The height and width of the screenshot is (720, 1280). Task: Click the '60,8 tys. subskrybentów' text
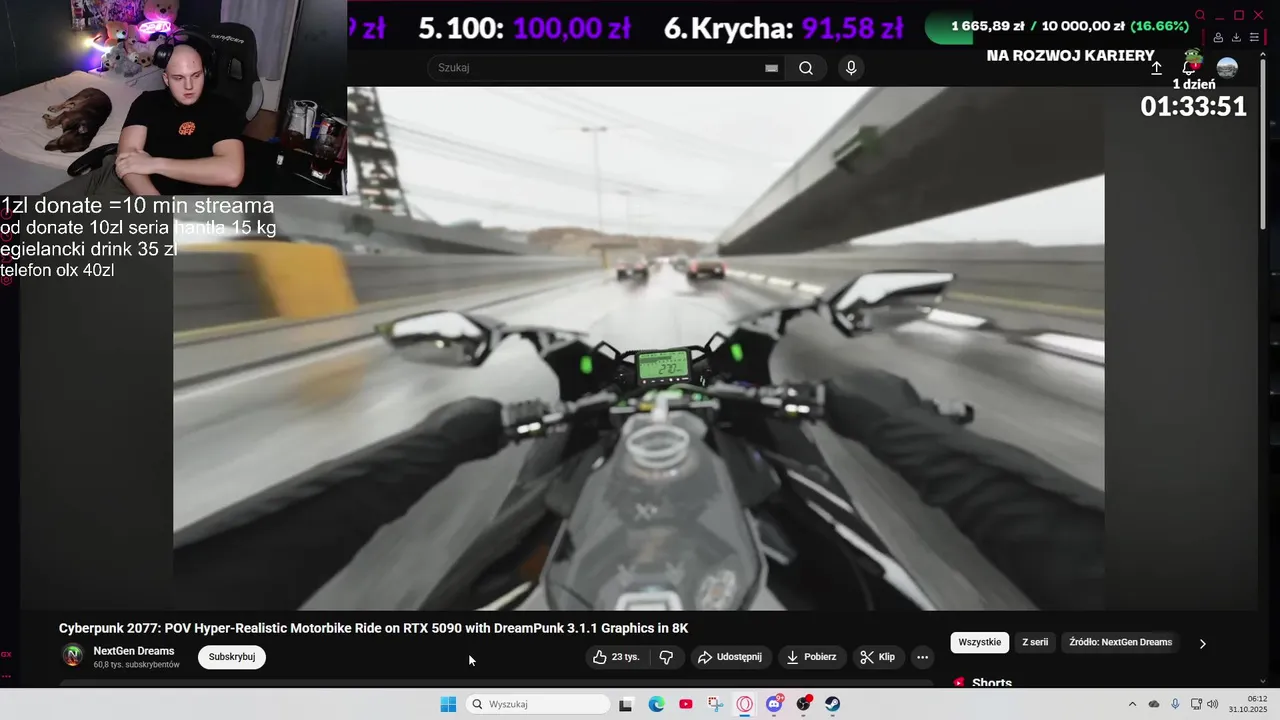click(x=136, y=664)
